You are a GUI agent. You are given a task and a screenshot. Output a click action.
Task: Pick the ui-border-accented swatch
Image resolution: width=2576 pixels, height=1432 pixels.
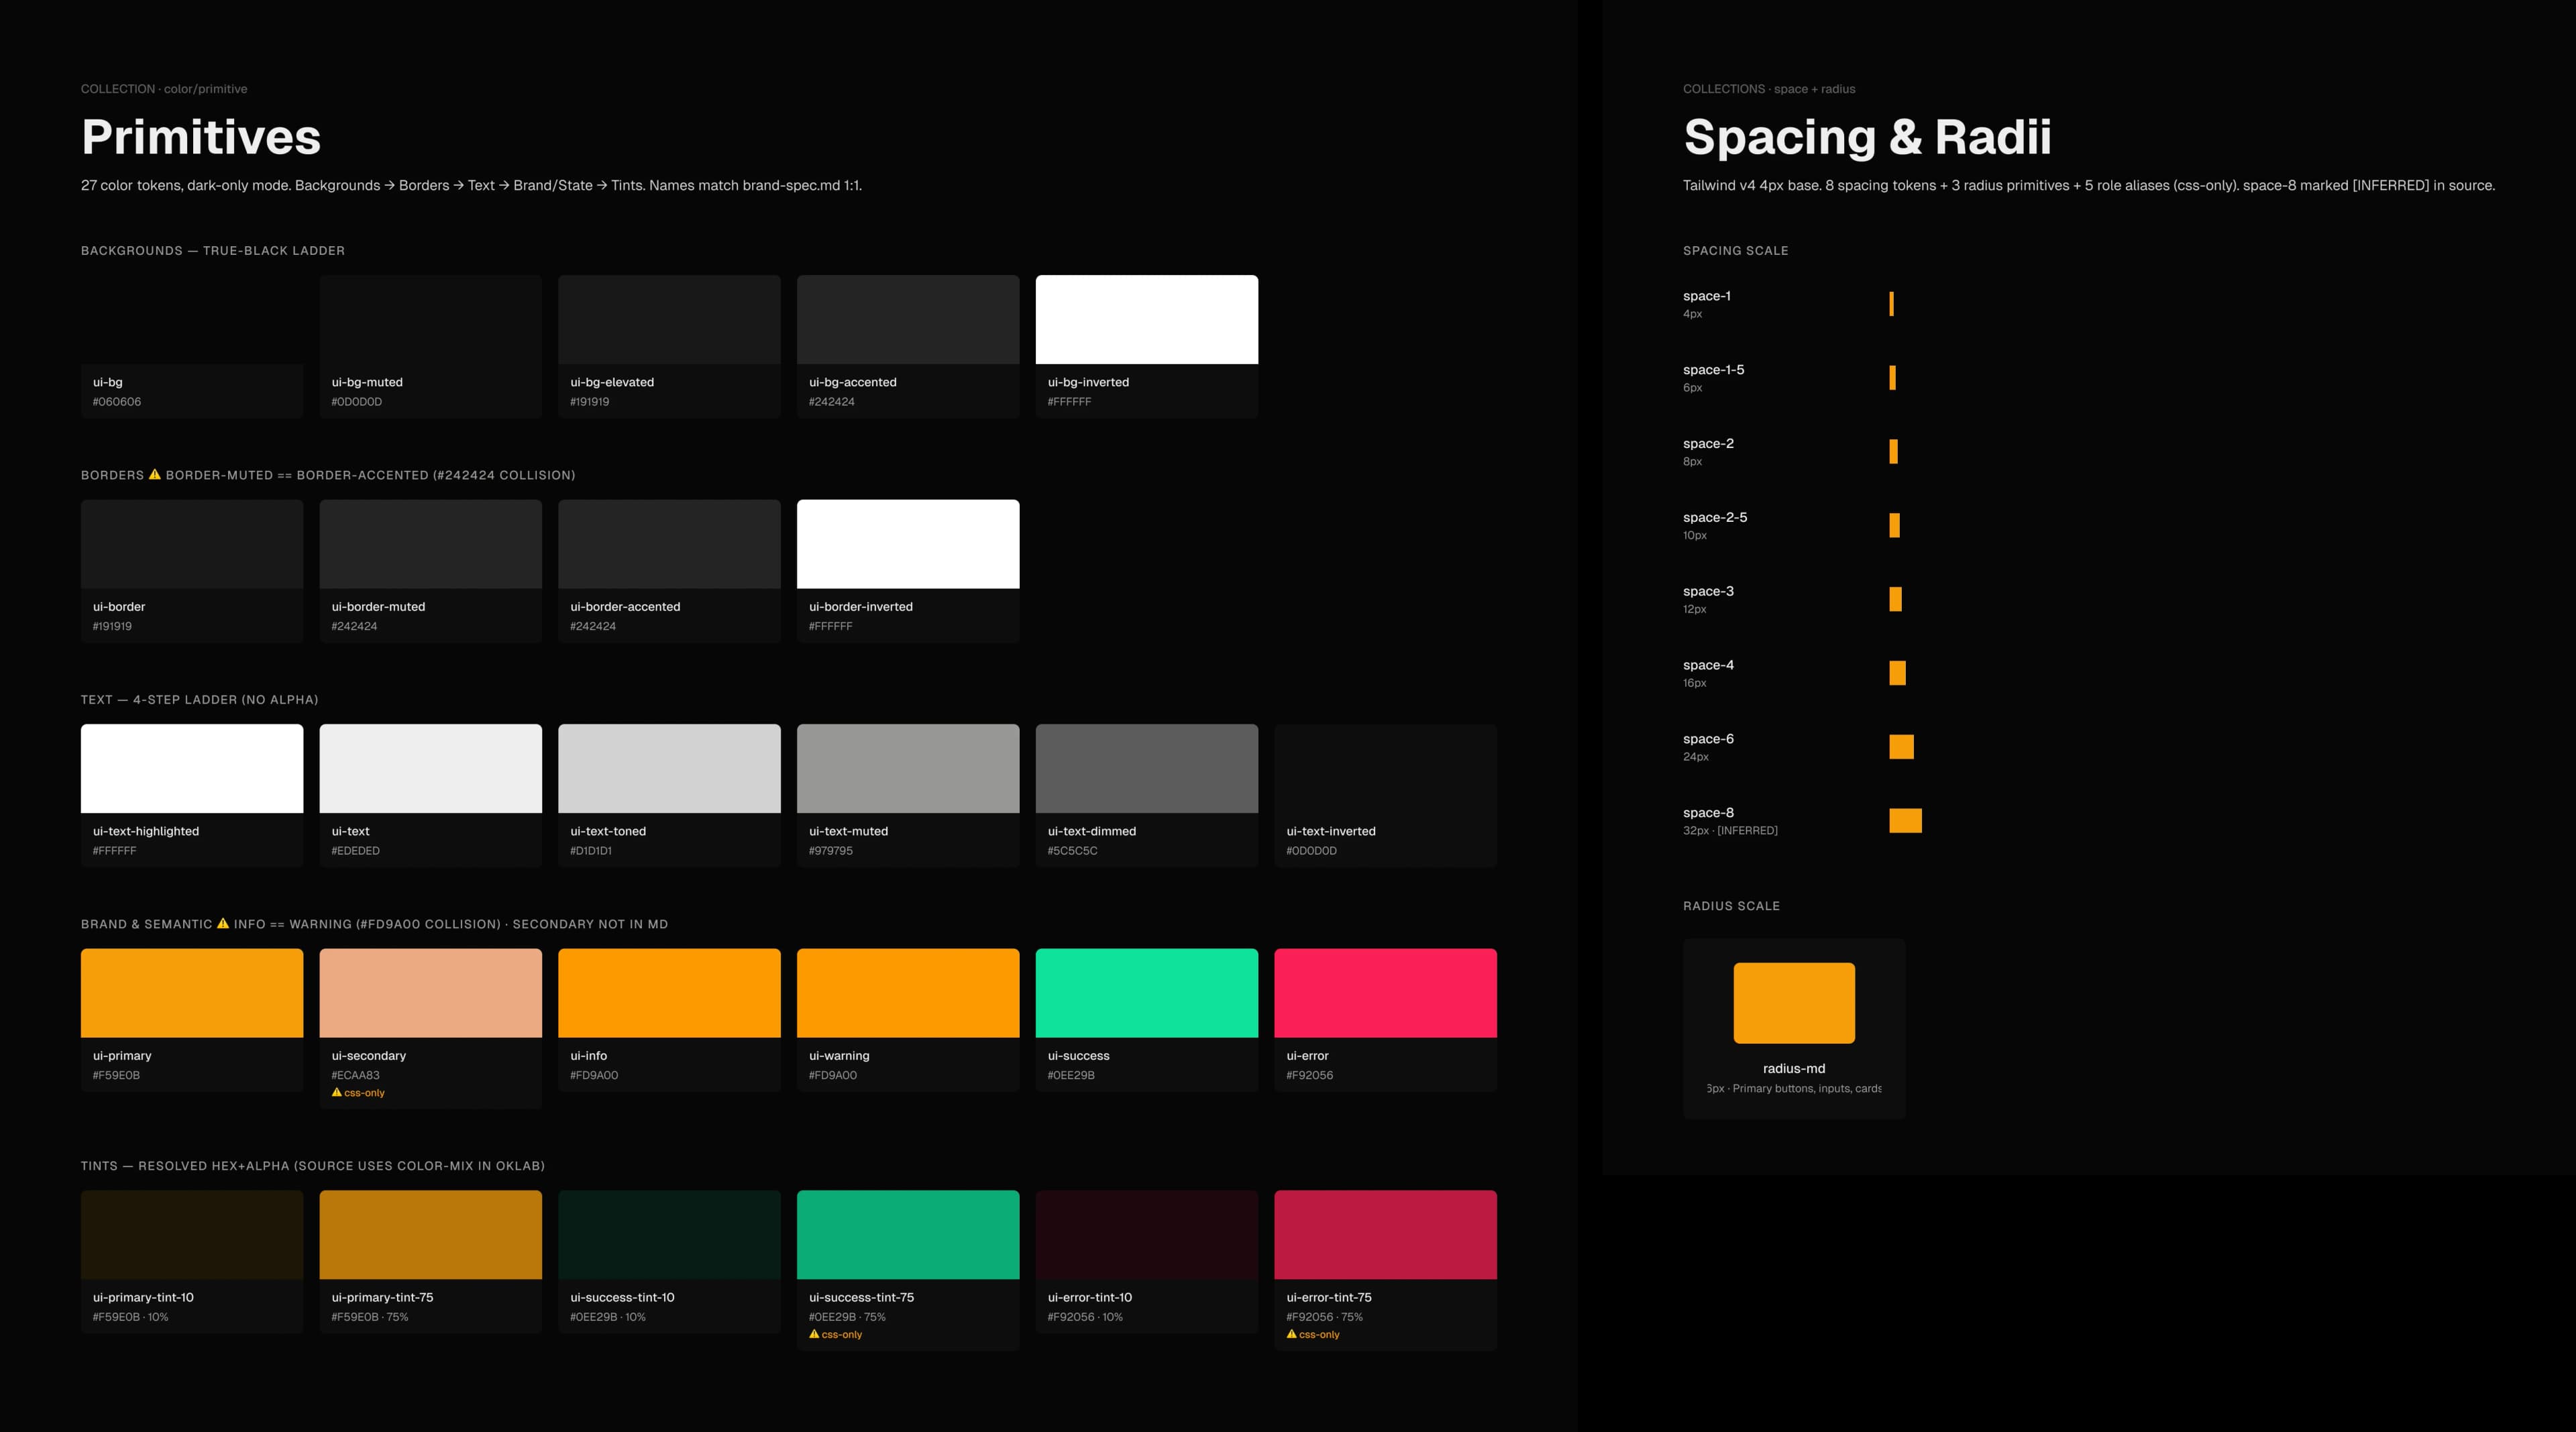[669, 544]
